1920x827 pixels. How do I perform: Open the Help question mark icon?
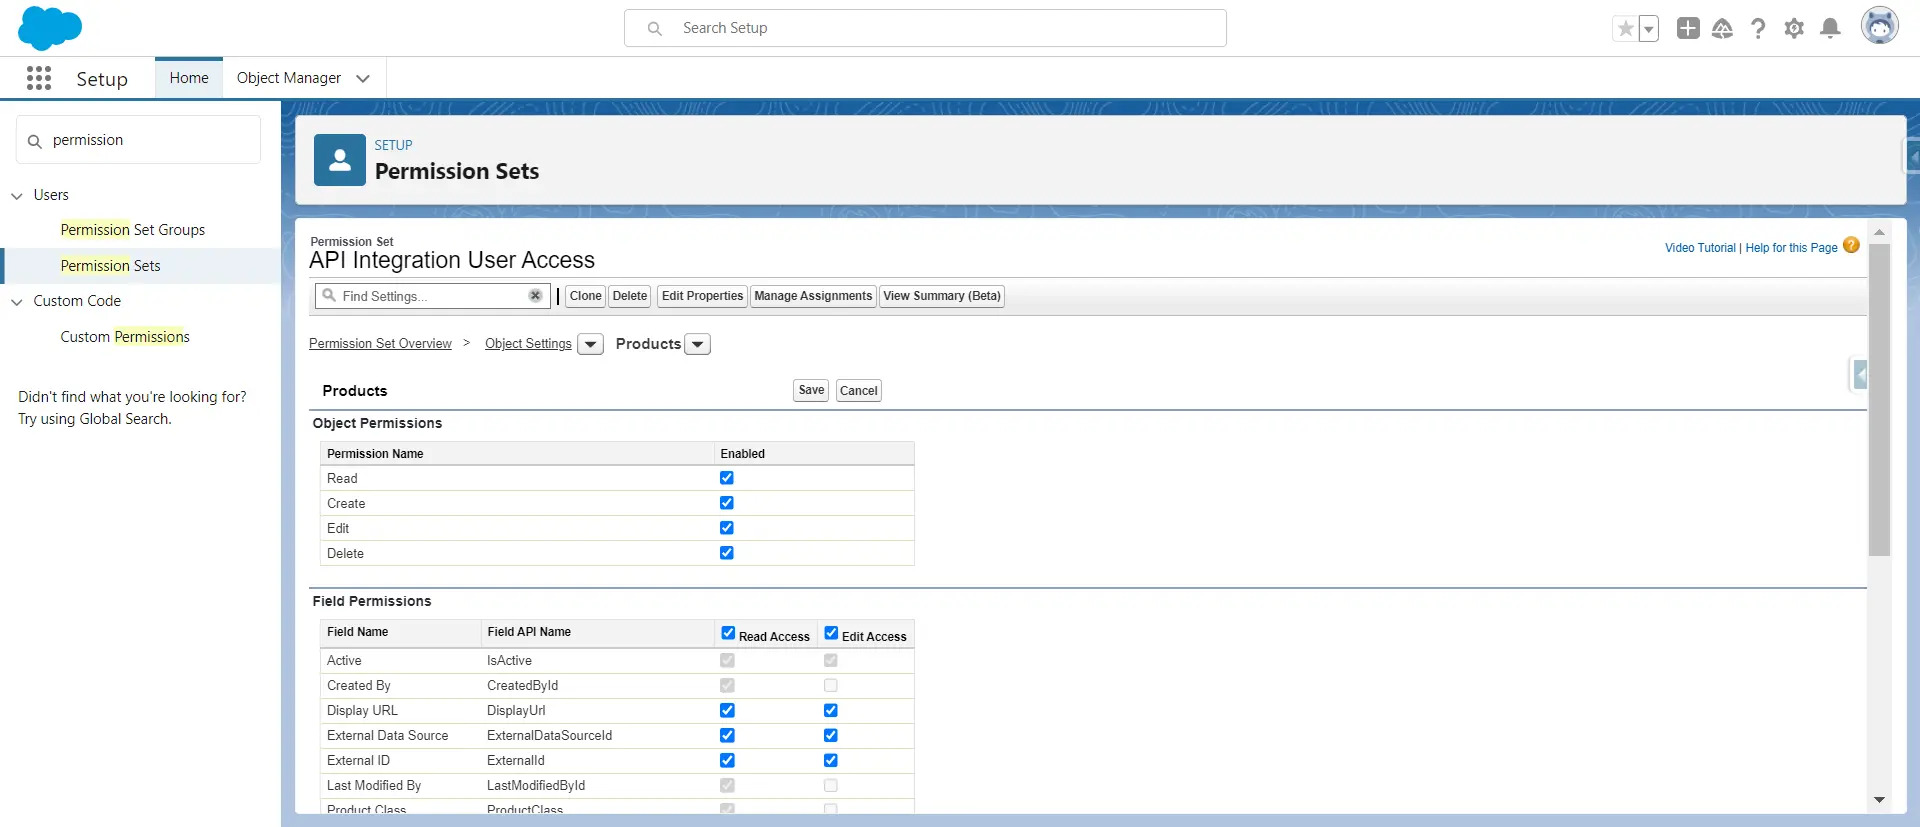[1758, 28]
